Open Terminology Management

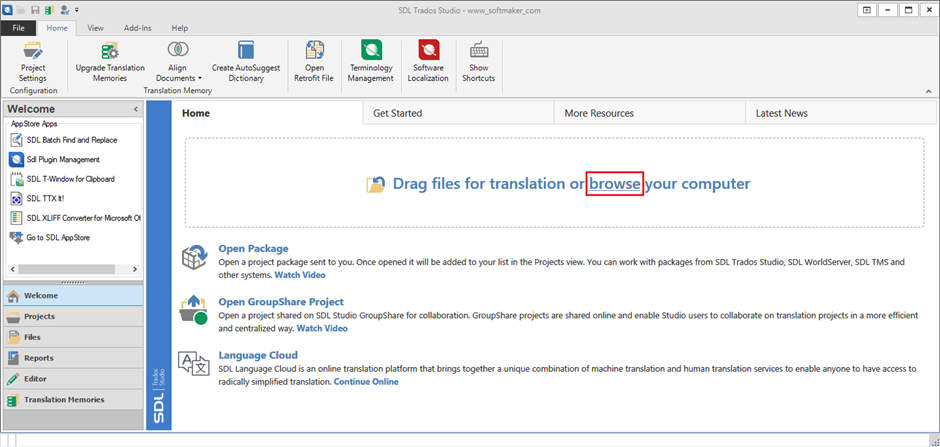pos(370,62)
